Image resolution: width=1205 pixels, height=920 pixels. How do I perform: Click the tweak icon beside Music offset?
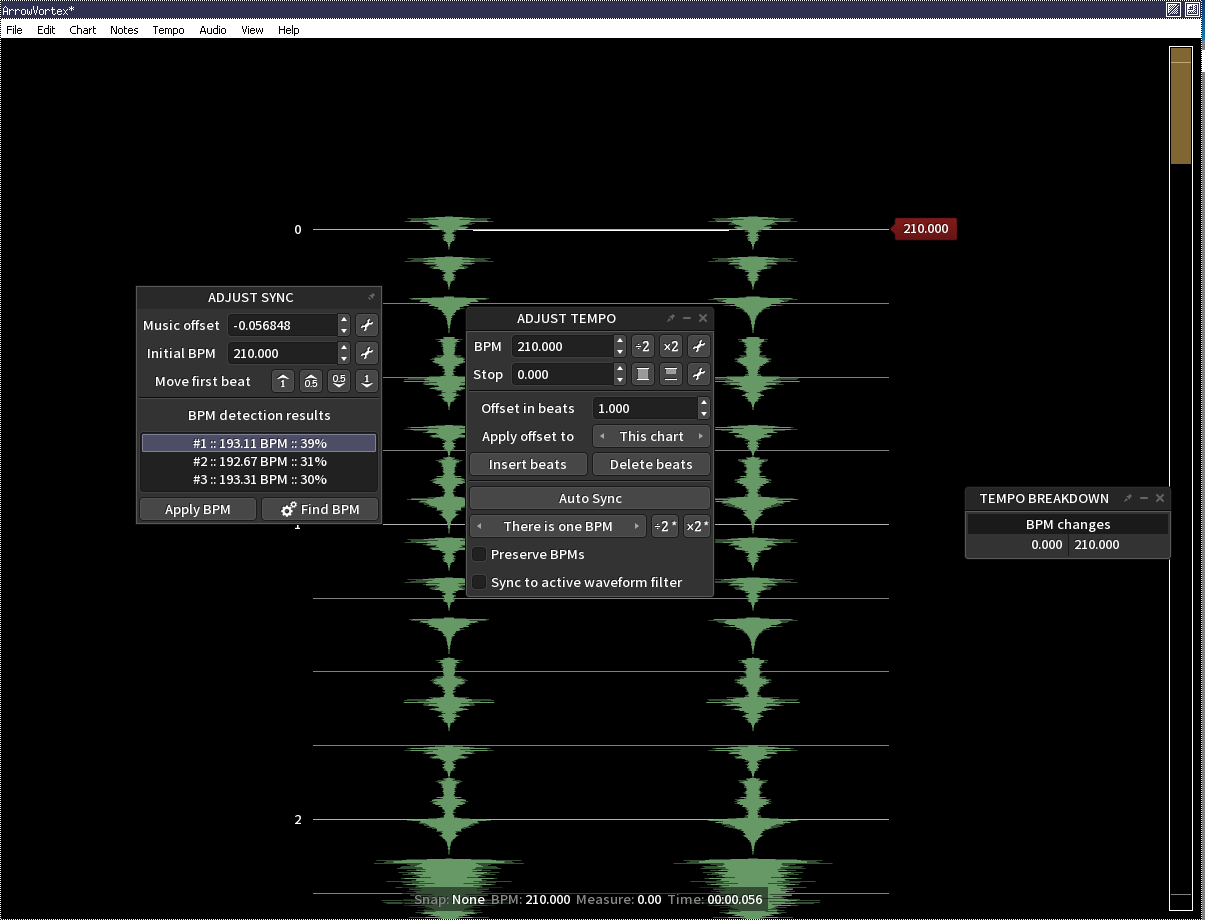(367, 325)
